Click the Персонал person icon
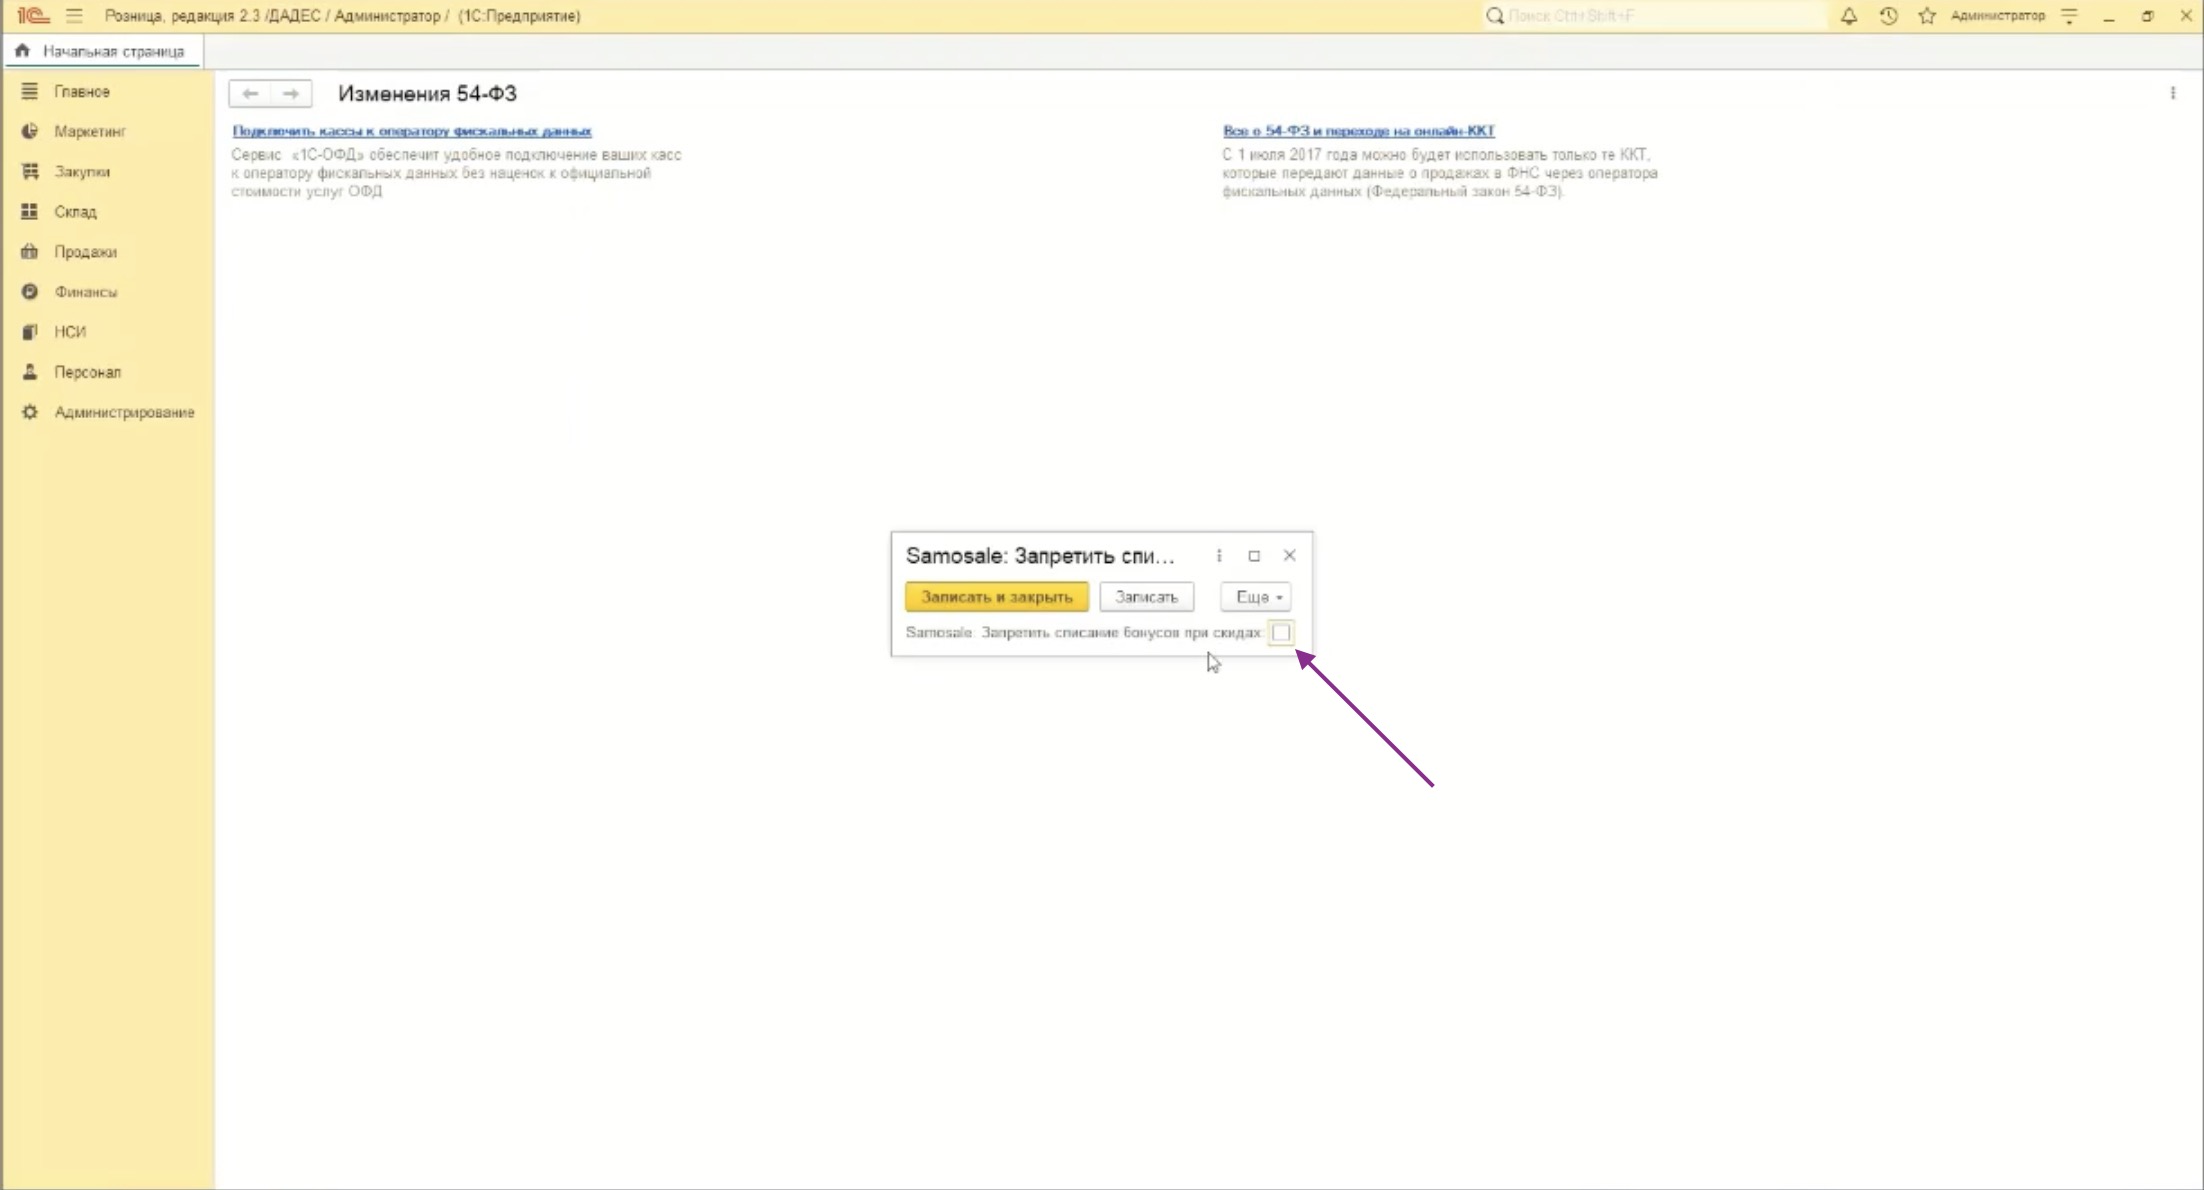 30,371
